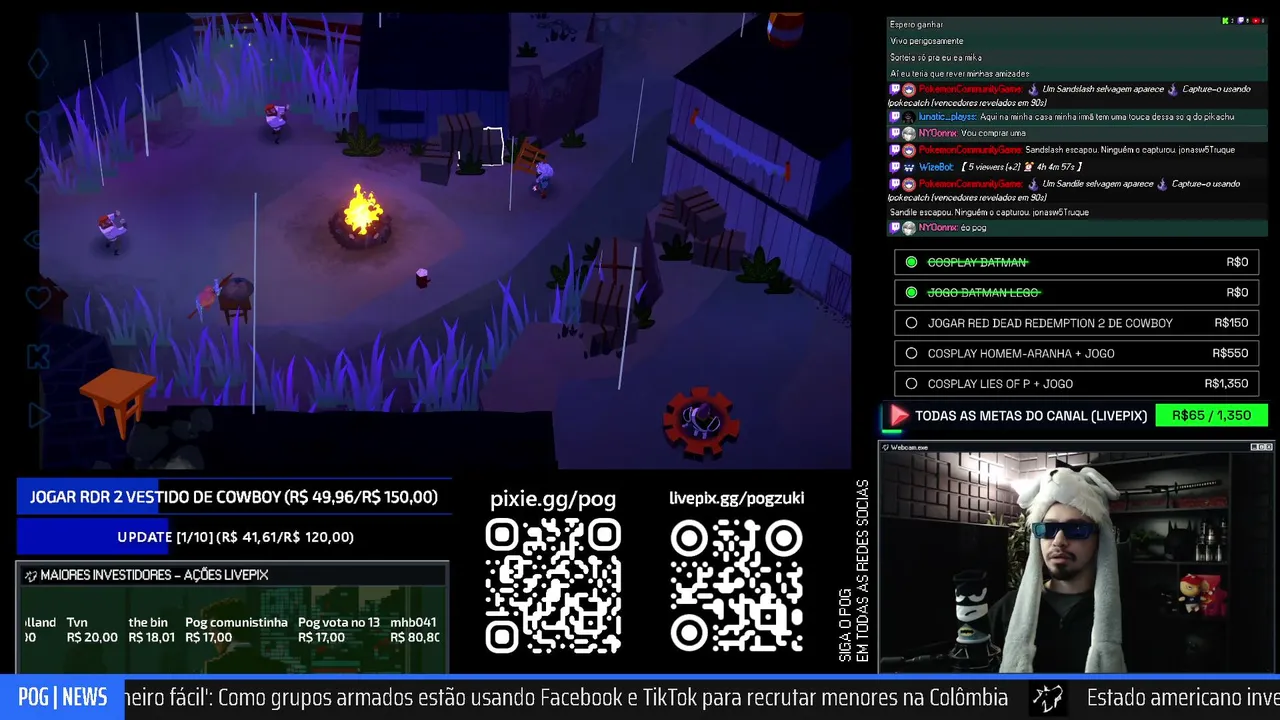
Task: Click the icon beside 'MAIORES INVESTIDORES' header
Action: tap(30, 575)
